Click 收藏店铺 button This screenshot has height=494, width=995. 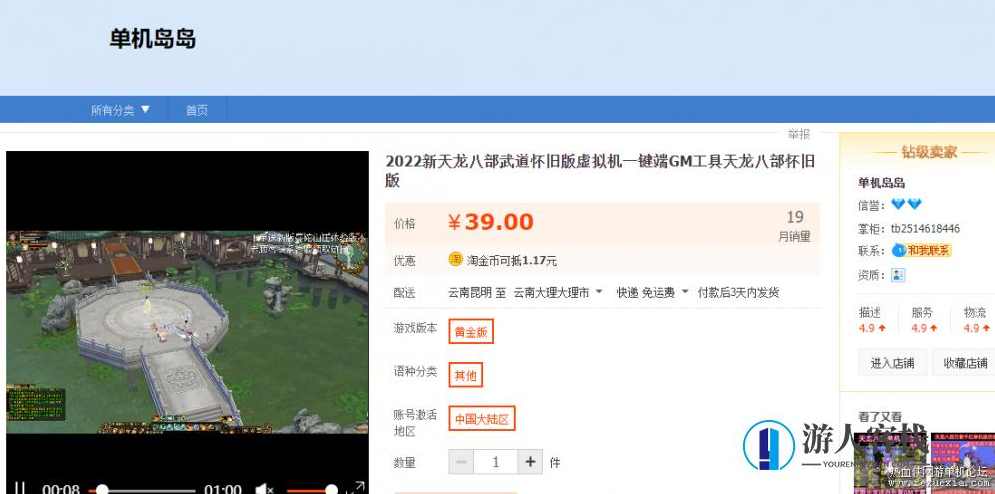coord(965,363)
